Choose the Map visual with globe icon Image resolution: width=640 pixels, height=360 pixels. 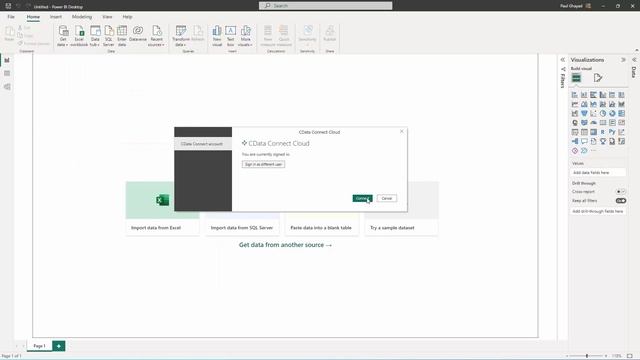coord(575,123)
